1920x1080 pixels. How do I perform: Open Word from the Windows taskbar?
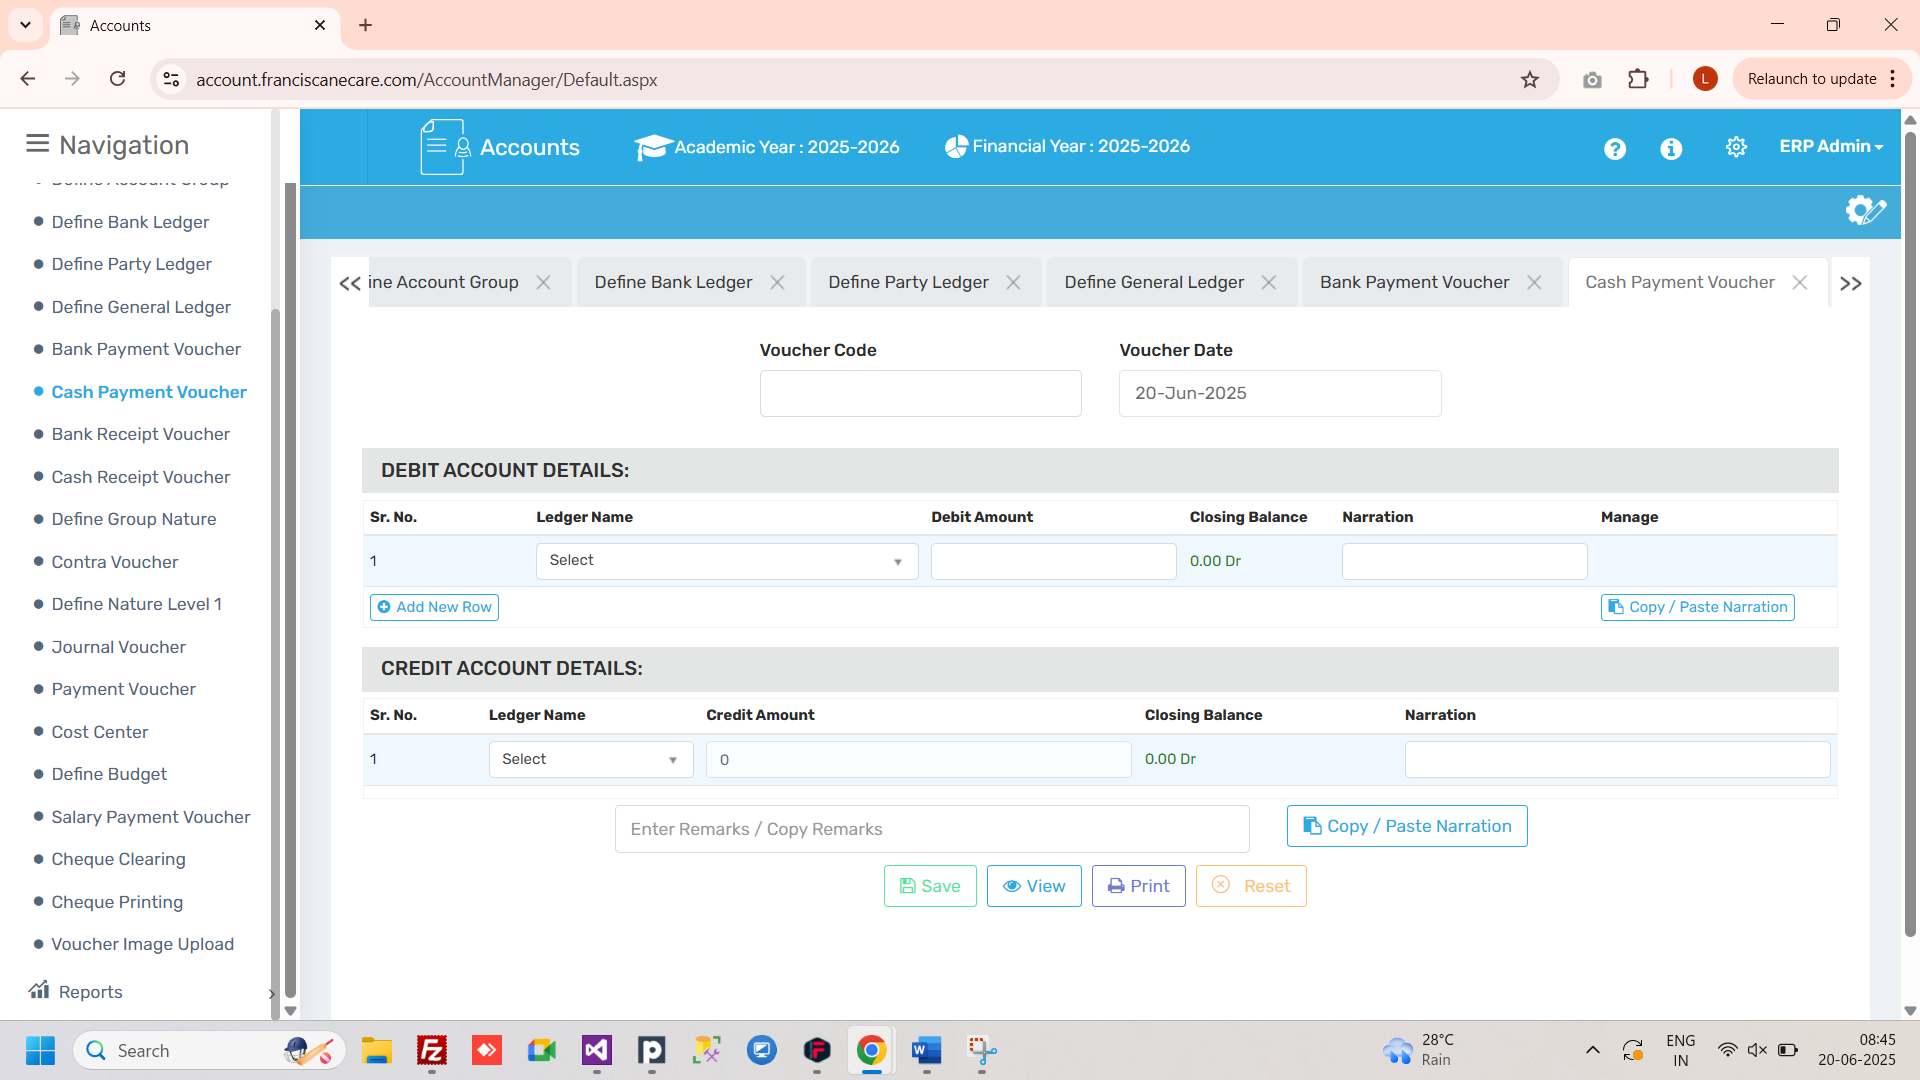coord(926,1051)
